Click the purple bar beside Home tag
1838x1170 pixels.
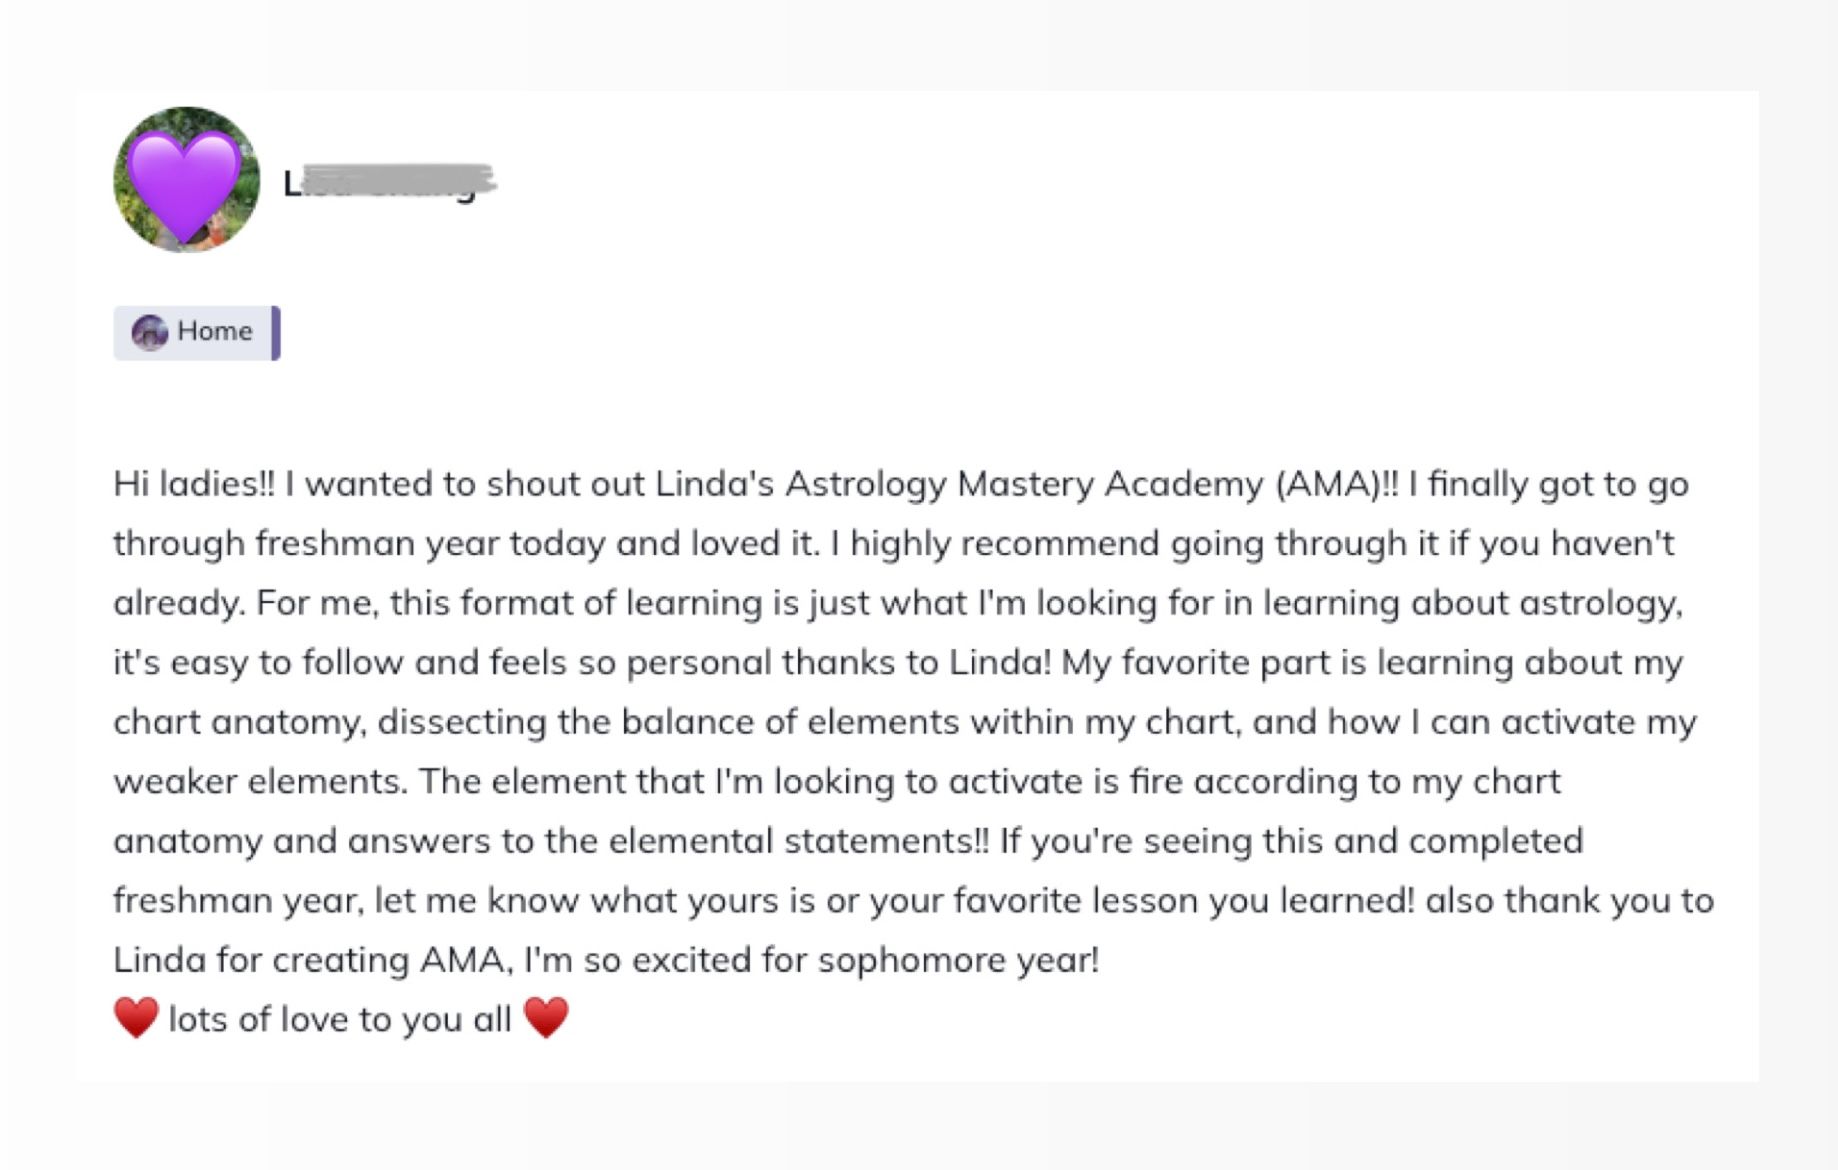coord(276,333)
